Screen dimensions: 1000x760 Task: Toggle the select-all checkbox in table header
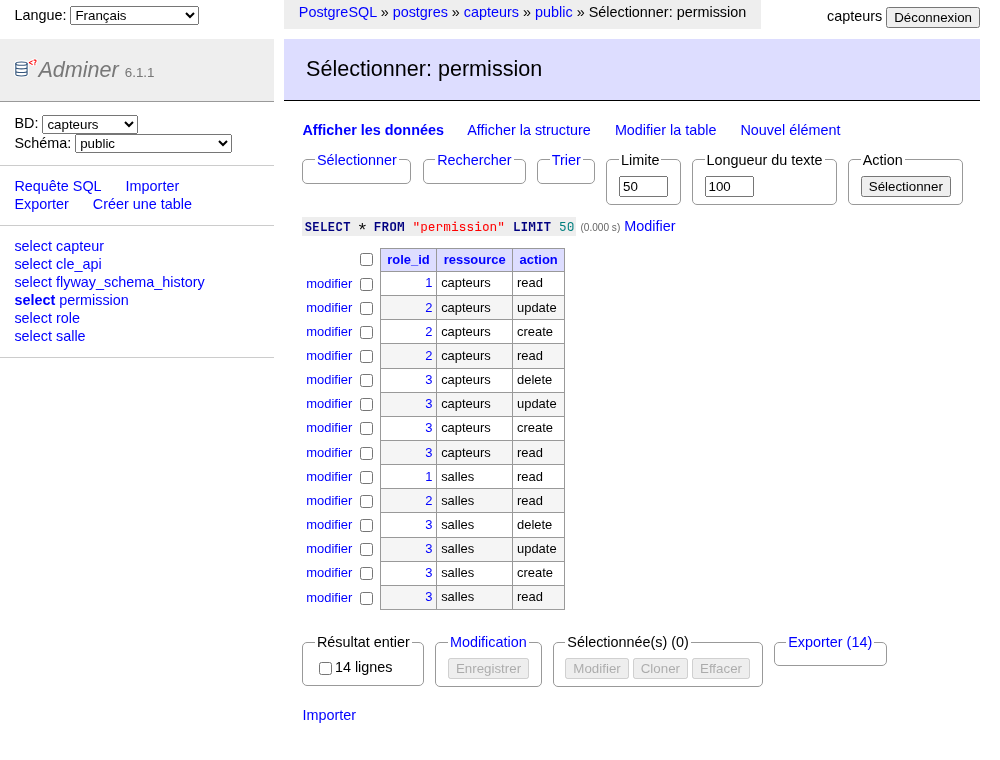pos(366,259)
